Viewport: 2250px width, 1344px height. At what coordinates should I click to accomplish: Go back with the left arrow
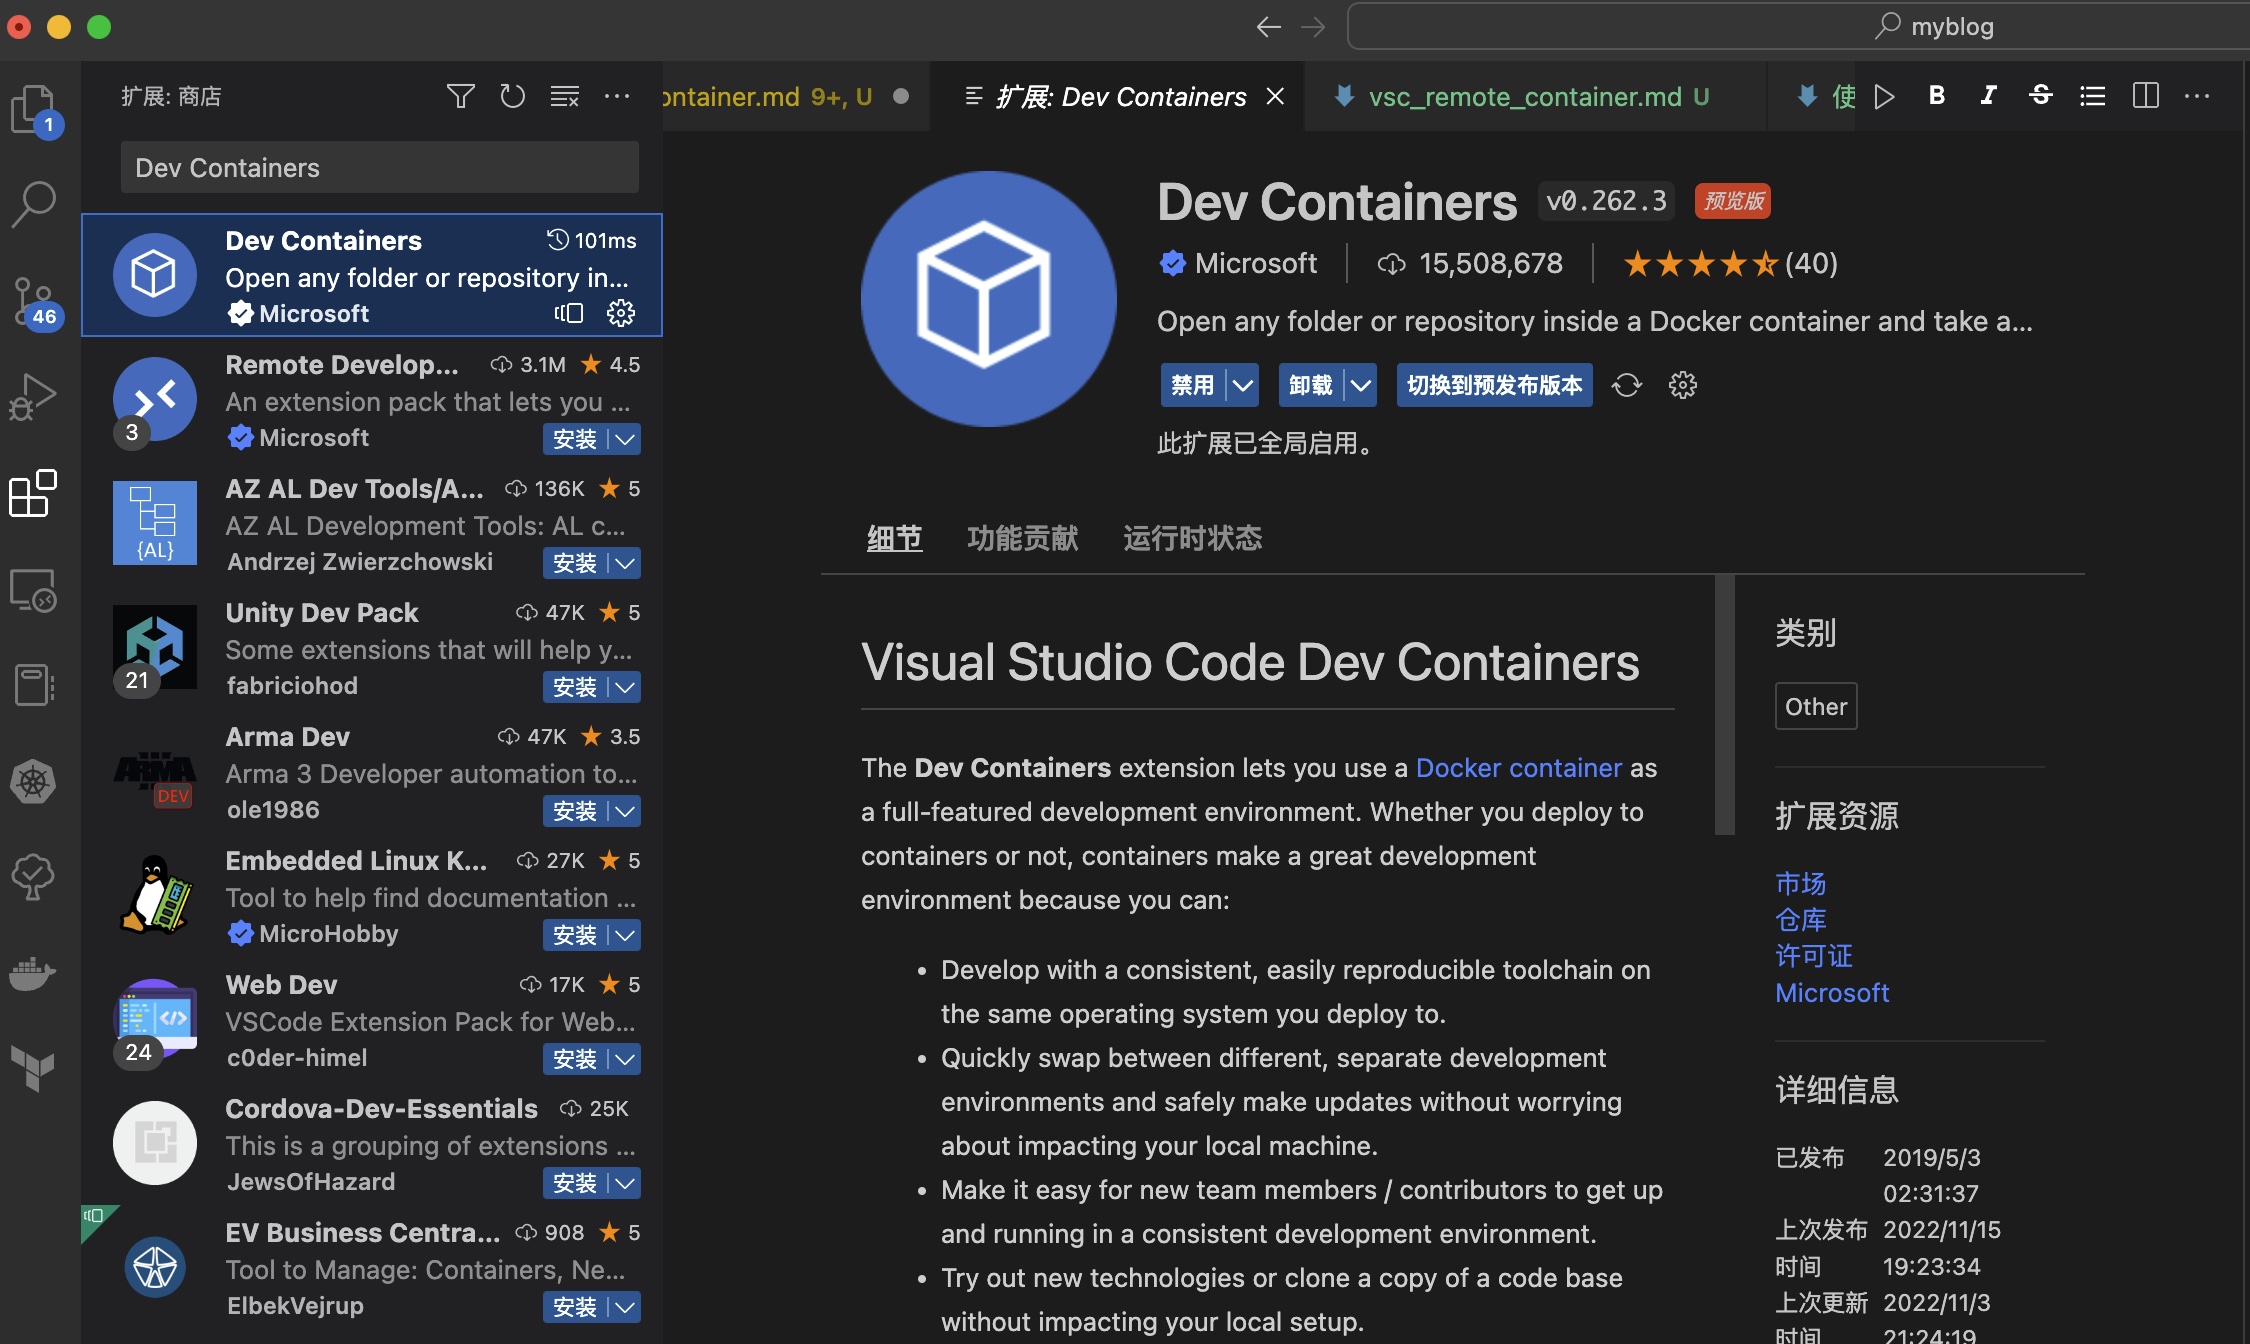tap(1269, 27)
